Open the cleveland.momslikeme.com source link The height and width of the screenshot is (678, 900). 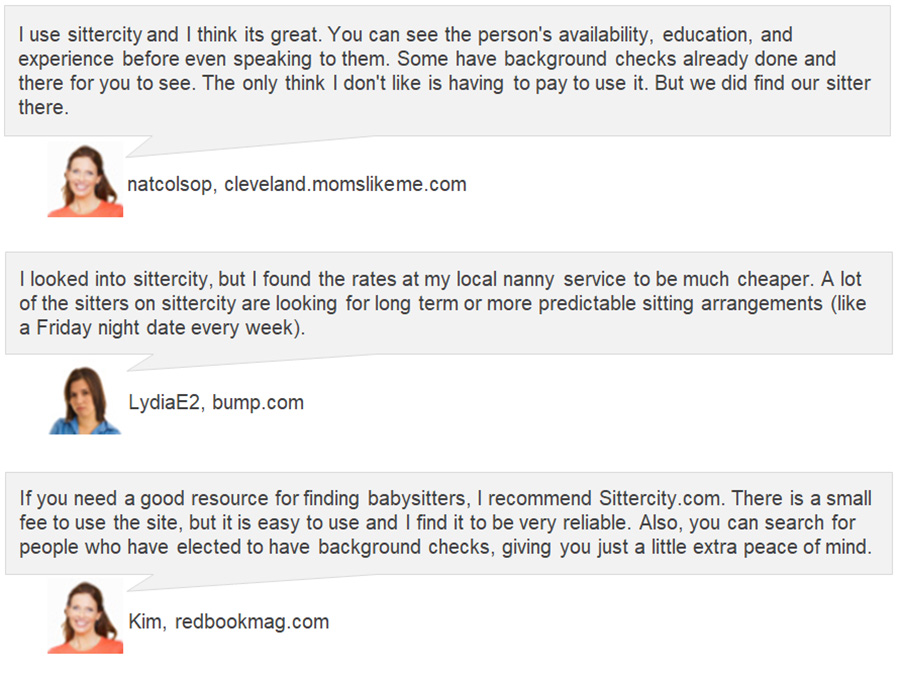[345, 184]
